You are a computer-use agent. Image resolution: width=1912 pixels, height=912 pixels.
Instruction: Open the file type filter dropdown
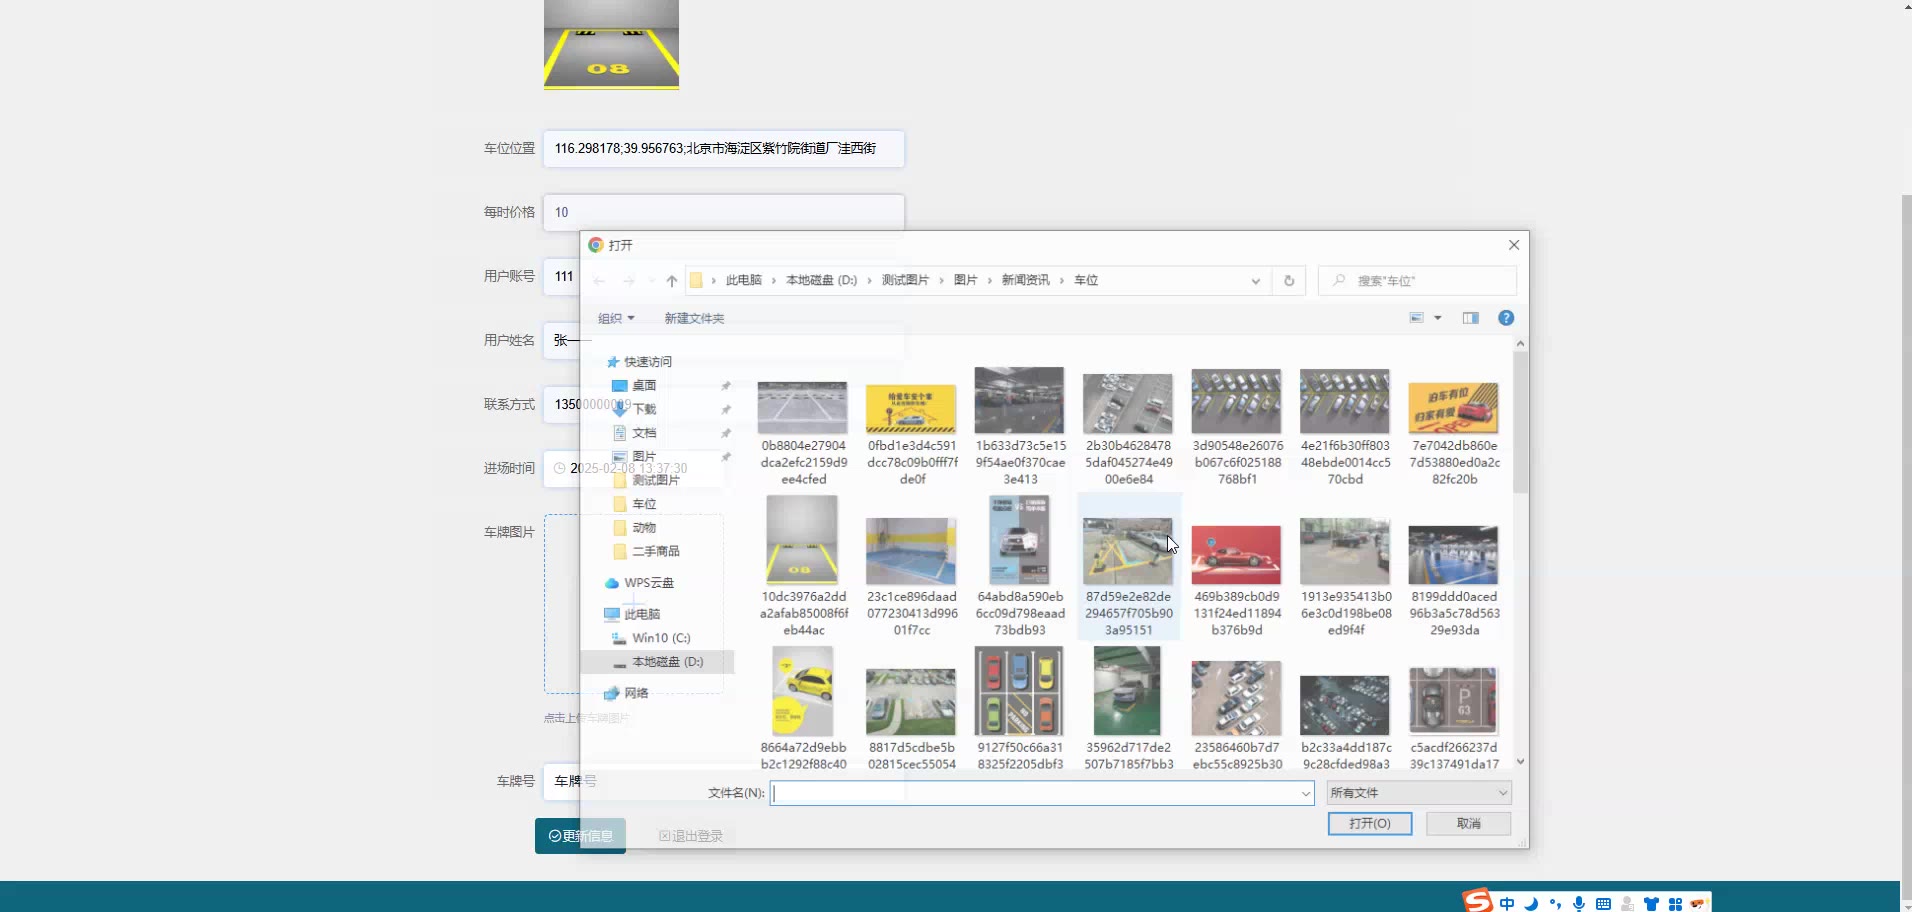pyautogui.click(x=1418, y=793)
